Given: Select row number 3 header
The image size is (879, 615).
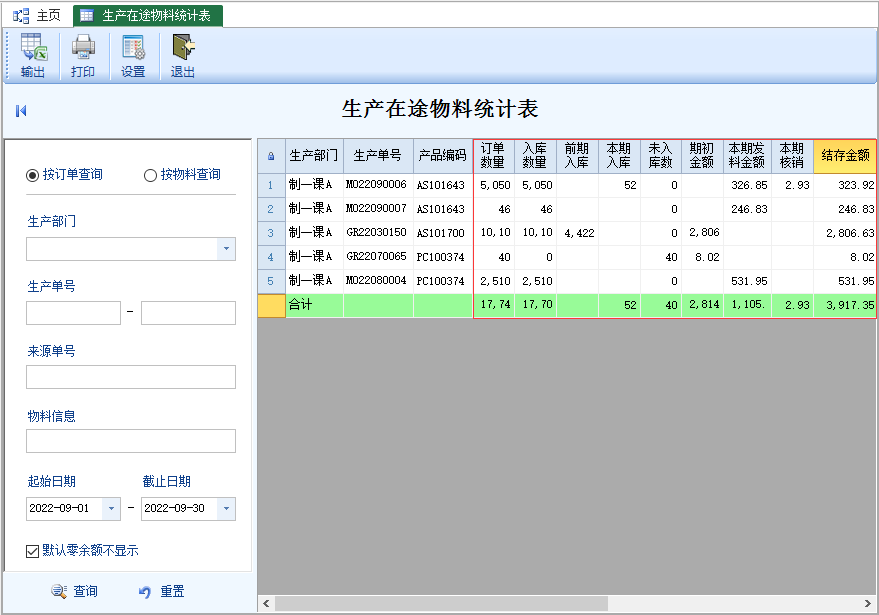Looking at the screenshot, I should tap(271, 233).
